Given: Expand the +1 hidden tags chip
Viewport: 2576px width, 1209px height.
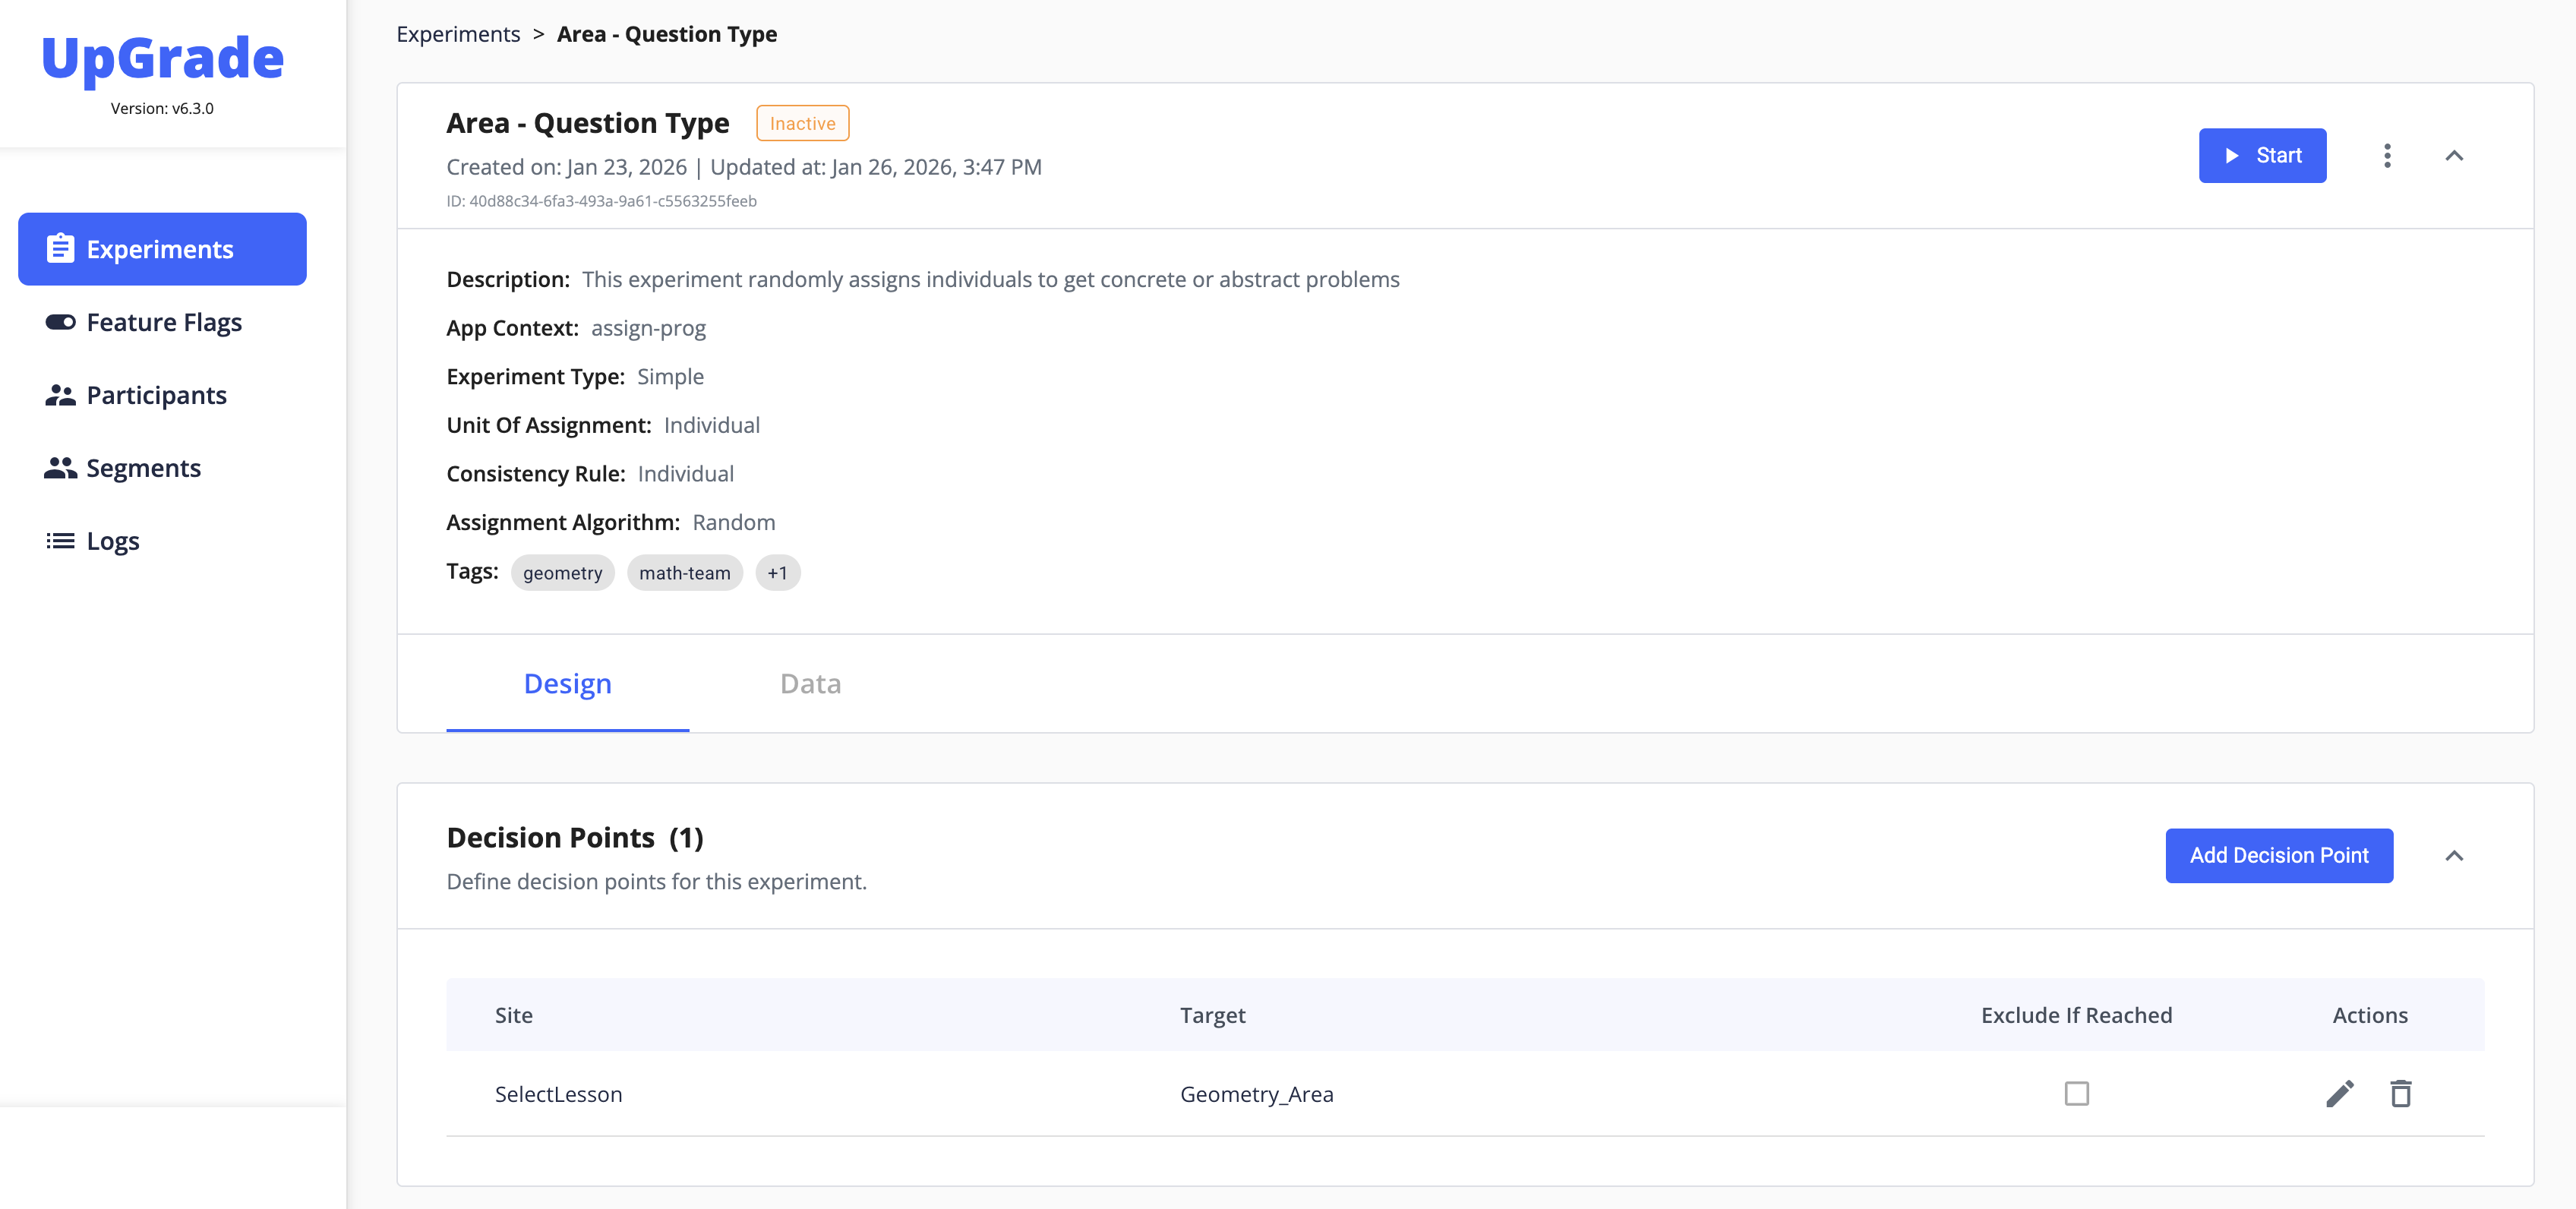Looking at the screenshot, I should [777, 573].
